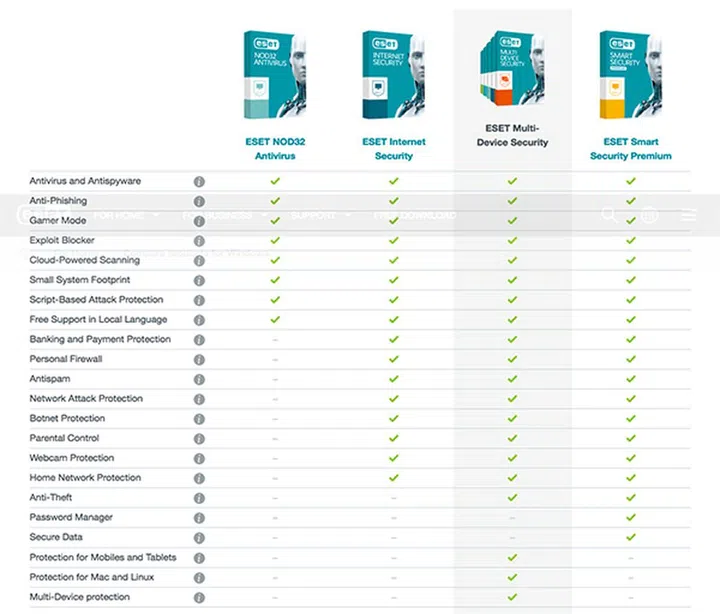
Task: Click info icon for Anti-Theft
Action: [x=199, y=498]
